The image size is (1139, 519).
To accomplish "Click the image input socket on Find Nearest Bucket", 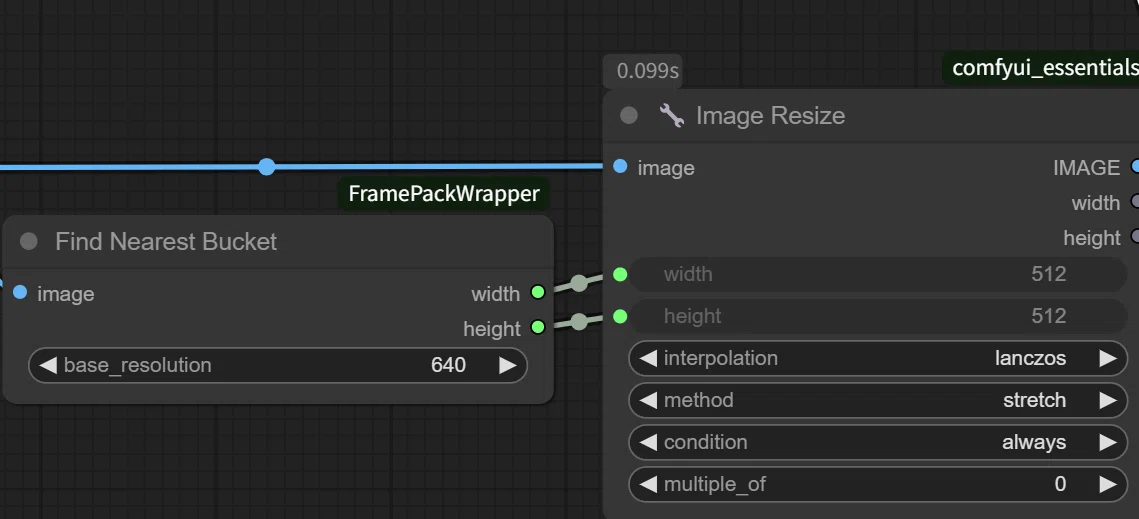I will pyautogui.click(x=20, y=292).
